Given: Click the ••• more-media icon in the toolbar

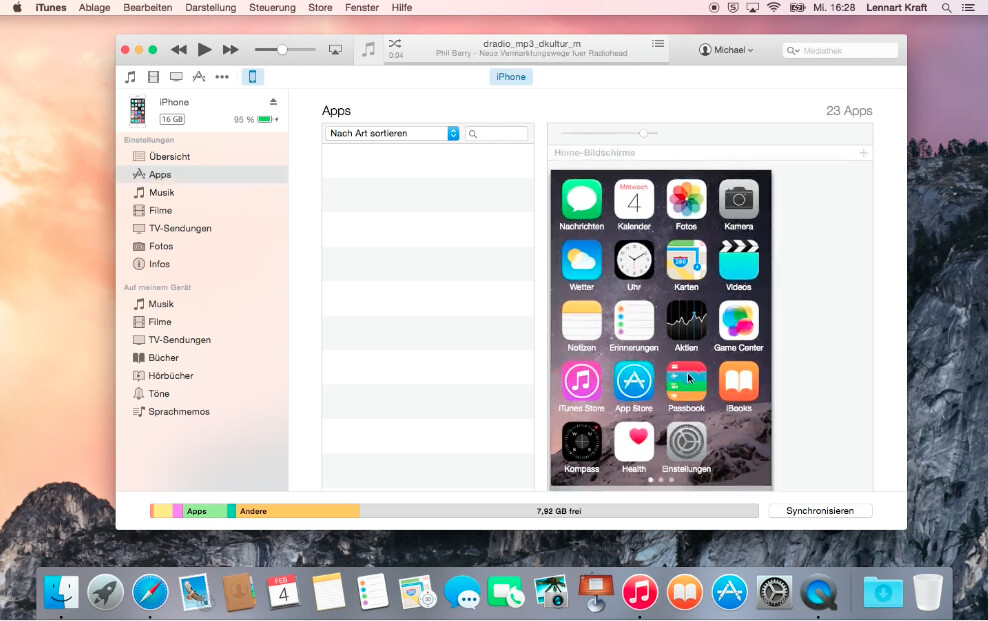Looking at the screenshot, I should [223, 77].
